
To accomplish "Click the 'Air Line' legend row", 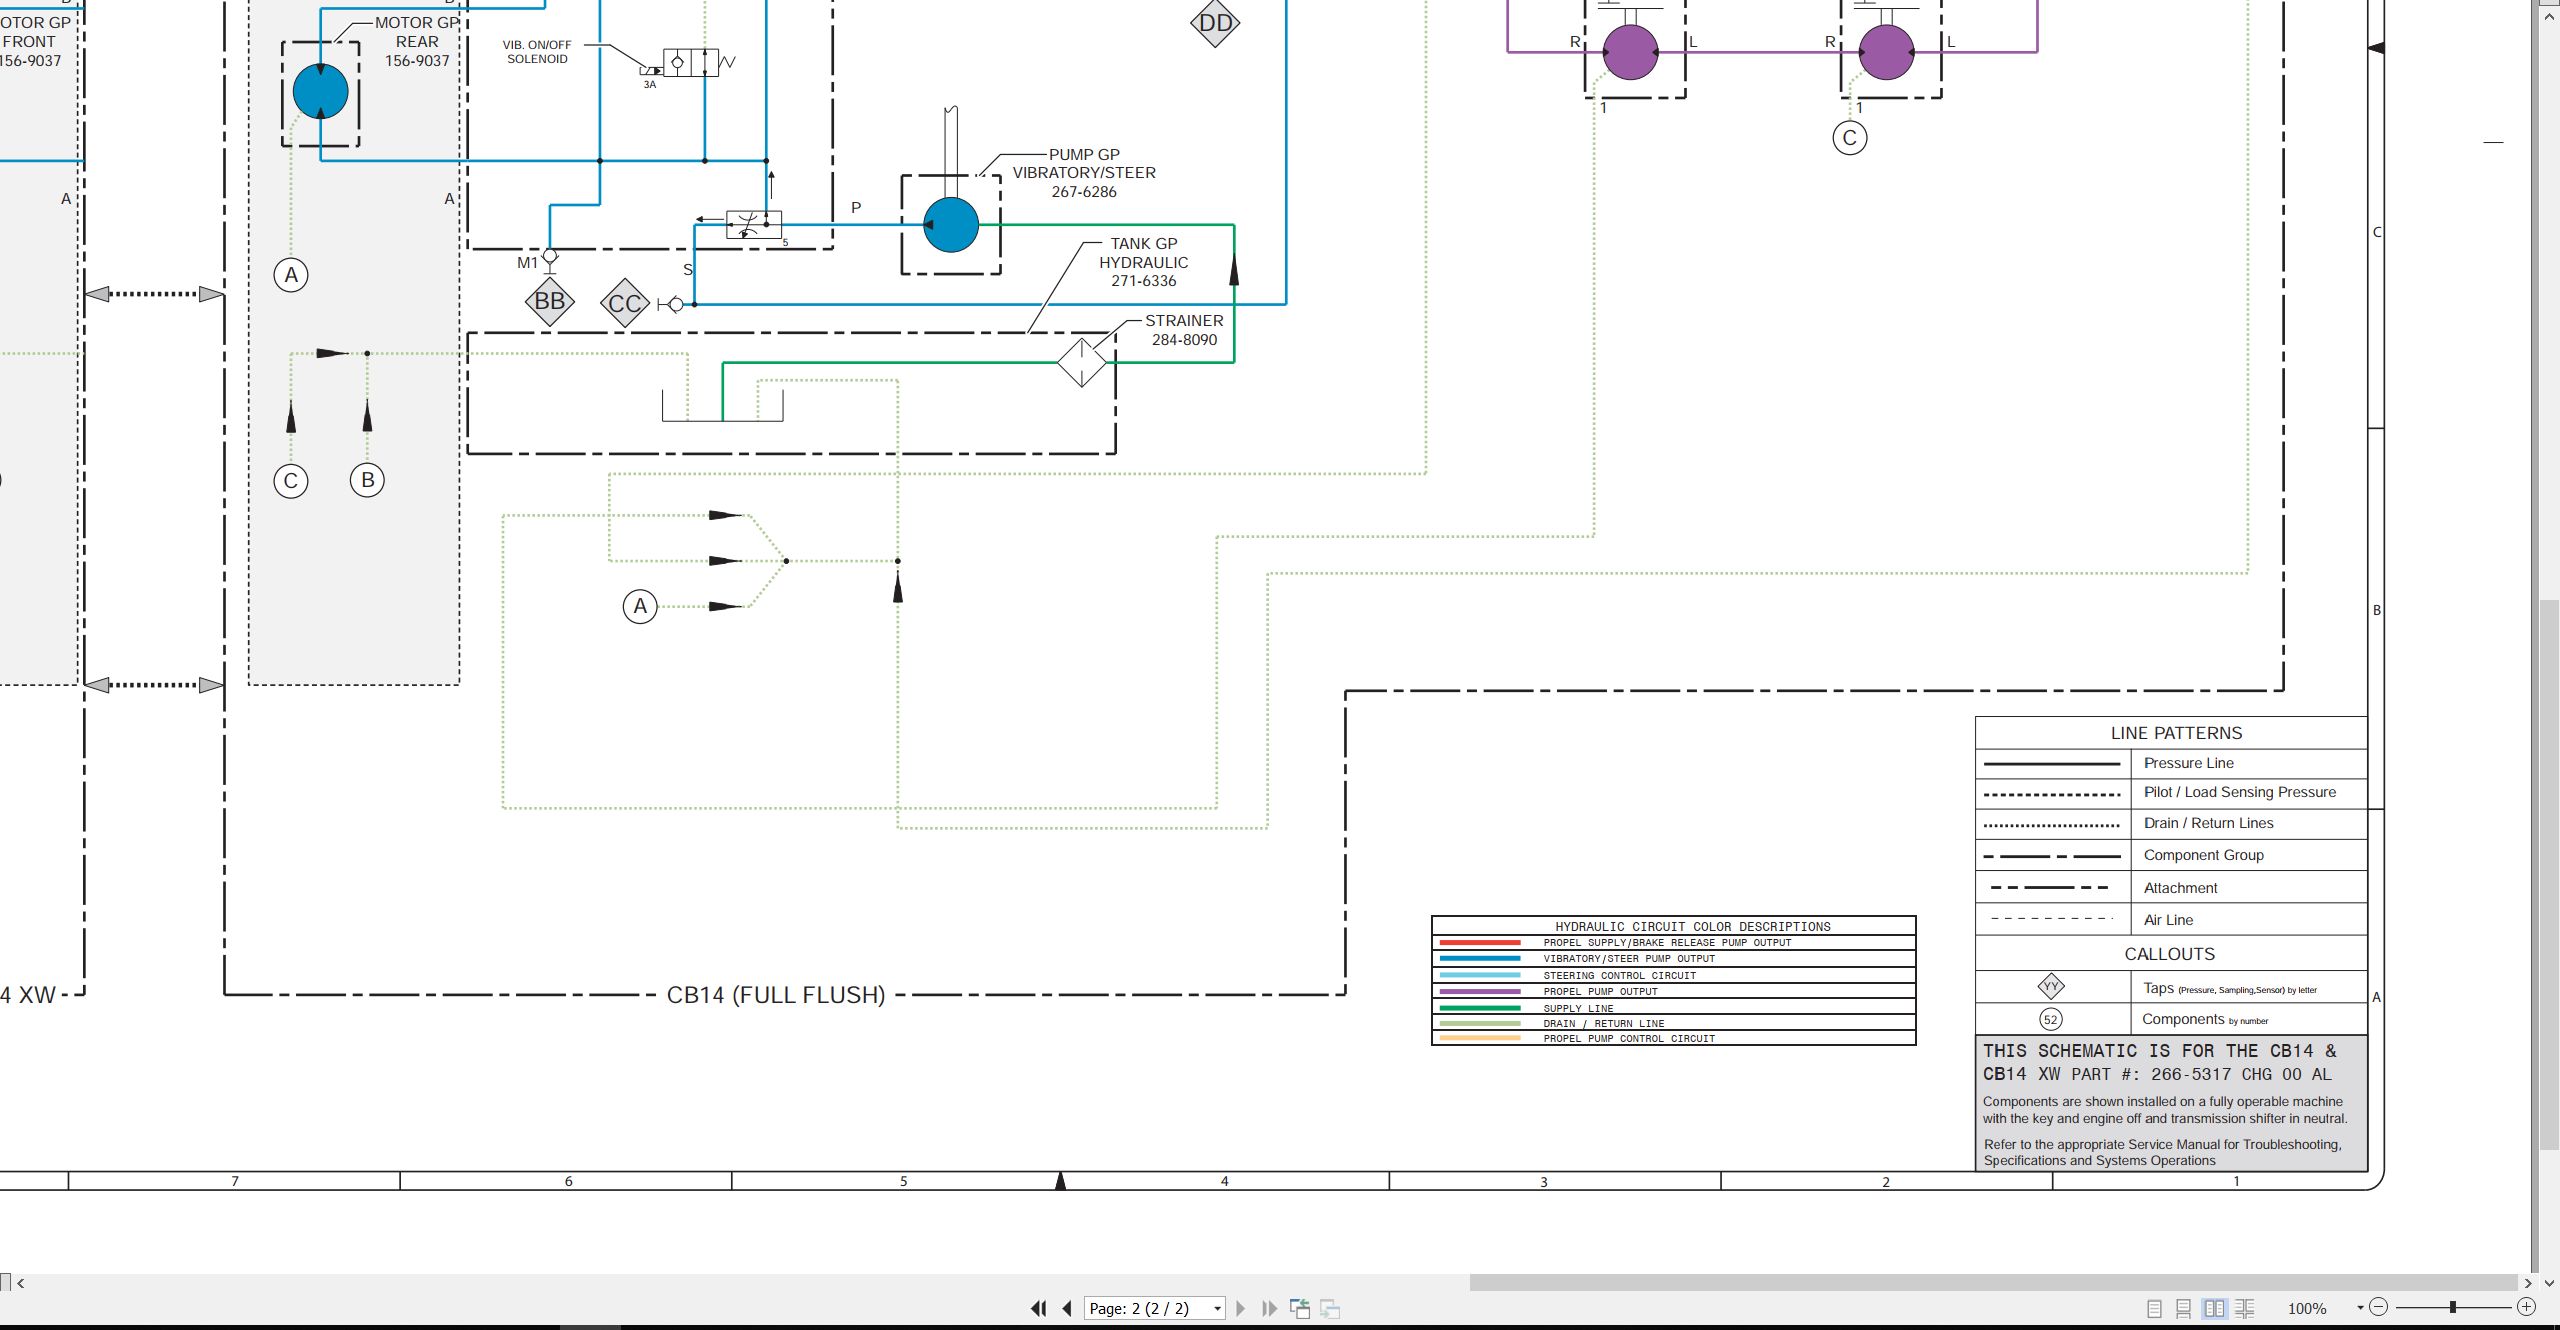I will pos(2171,920).
